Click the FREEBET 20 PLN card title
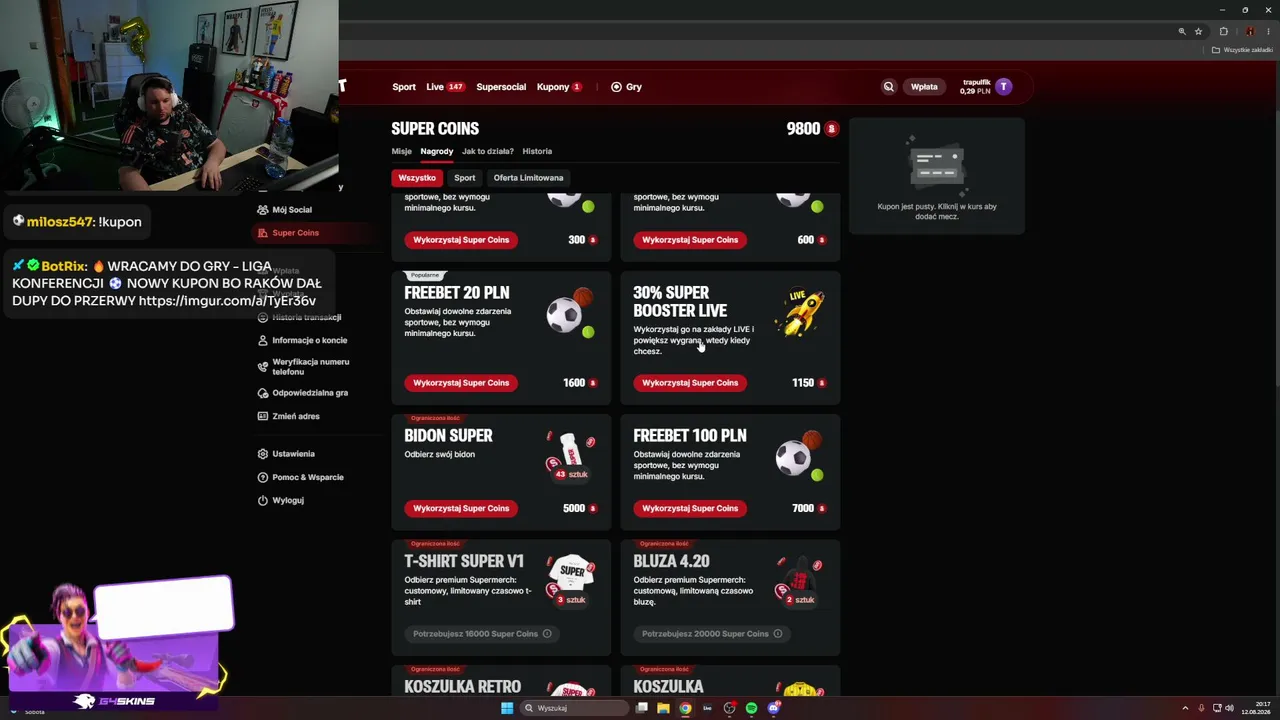This screenshot has height=720, width=1280. point(457,293)
